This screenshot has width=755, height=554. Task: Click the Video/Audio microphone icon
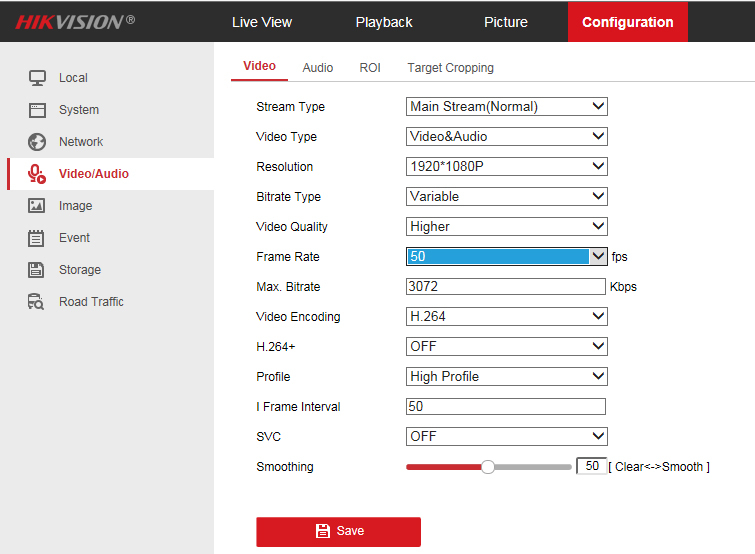[37, 174]
